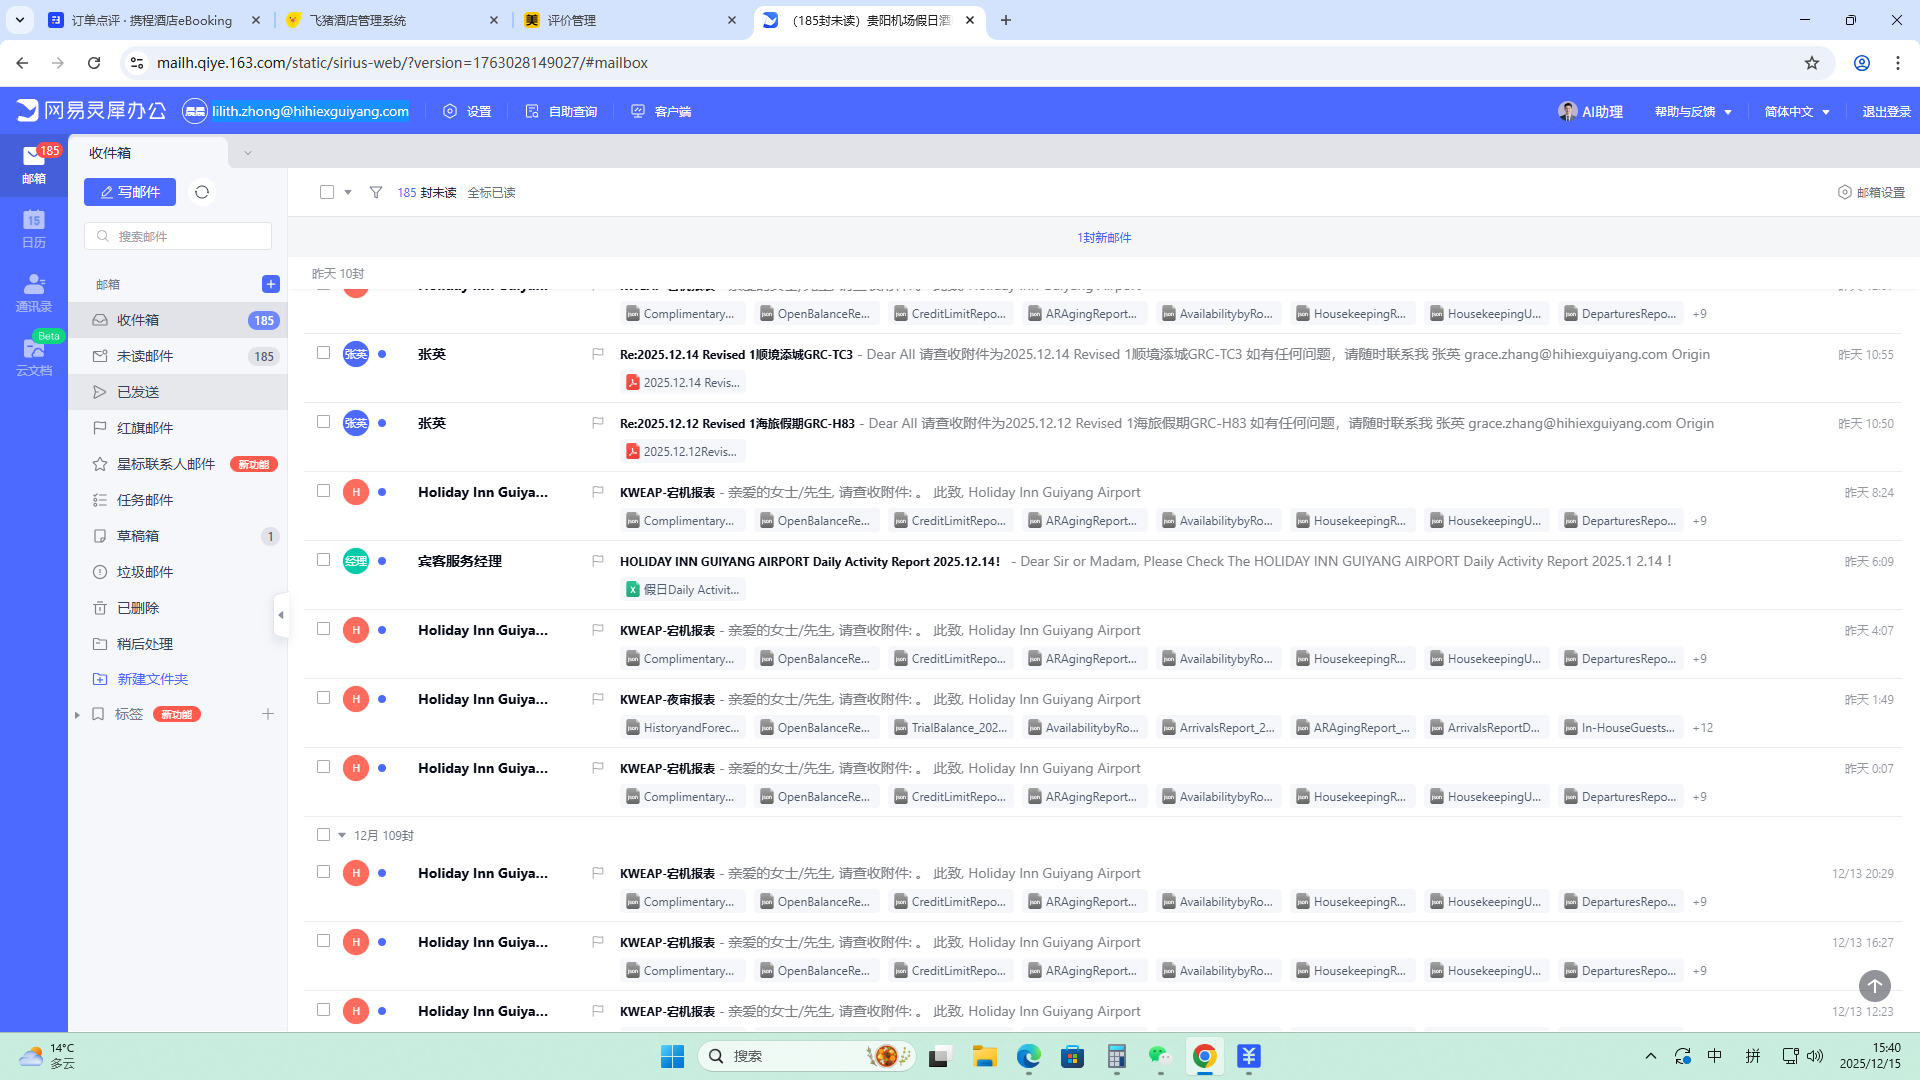This screenshot has width=1920, height=1080.
Task: Select the 12月 109封 group checkbox
Action: coord(323,835)
